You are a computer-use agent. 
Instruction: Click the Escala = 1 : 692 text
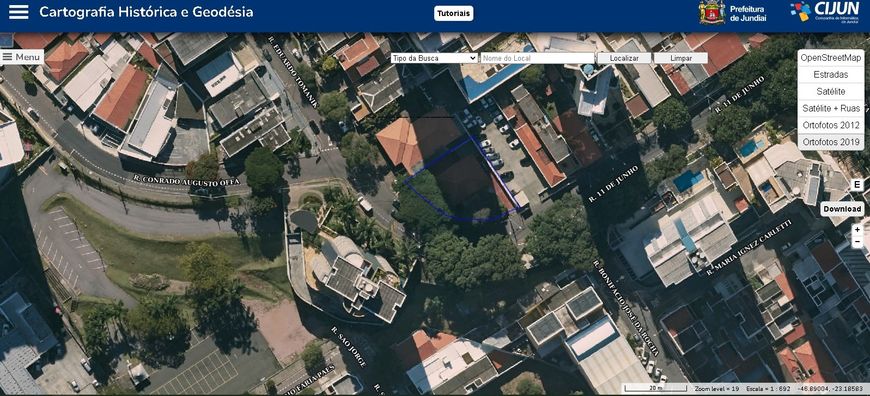[x=767, y=388]
